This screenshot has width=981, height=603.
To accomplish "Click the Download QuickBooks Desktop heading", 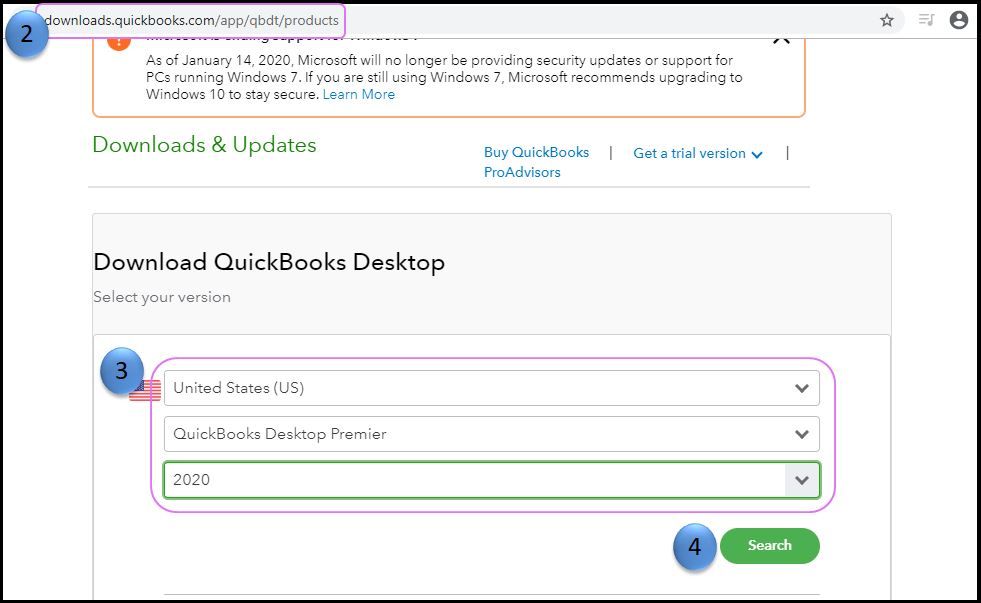I will [269, 262].
